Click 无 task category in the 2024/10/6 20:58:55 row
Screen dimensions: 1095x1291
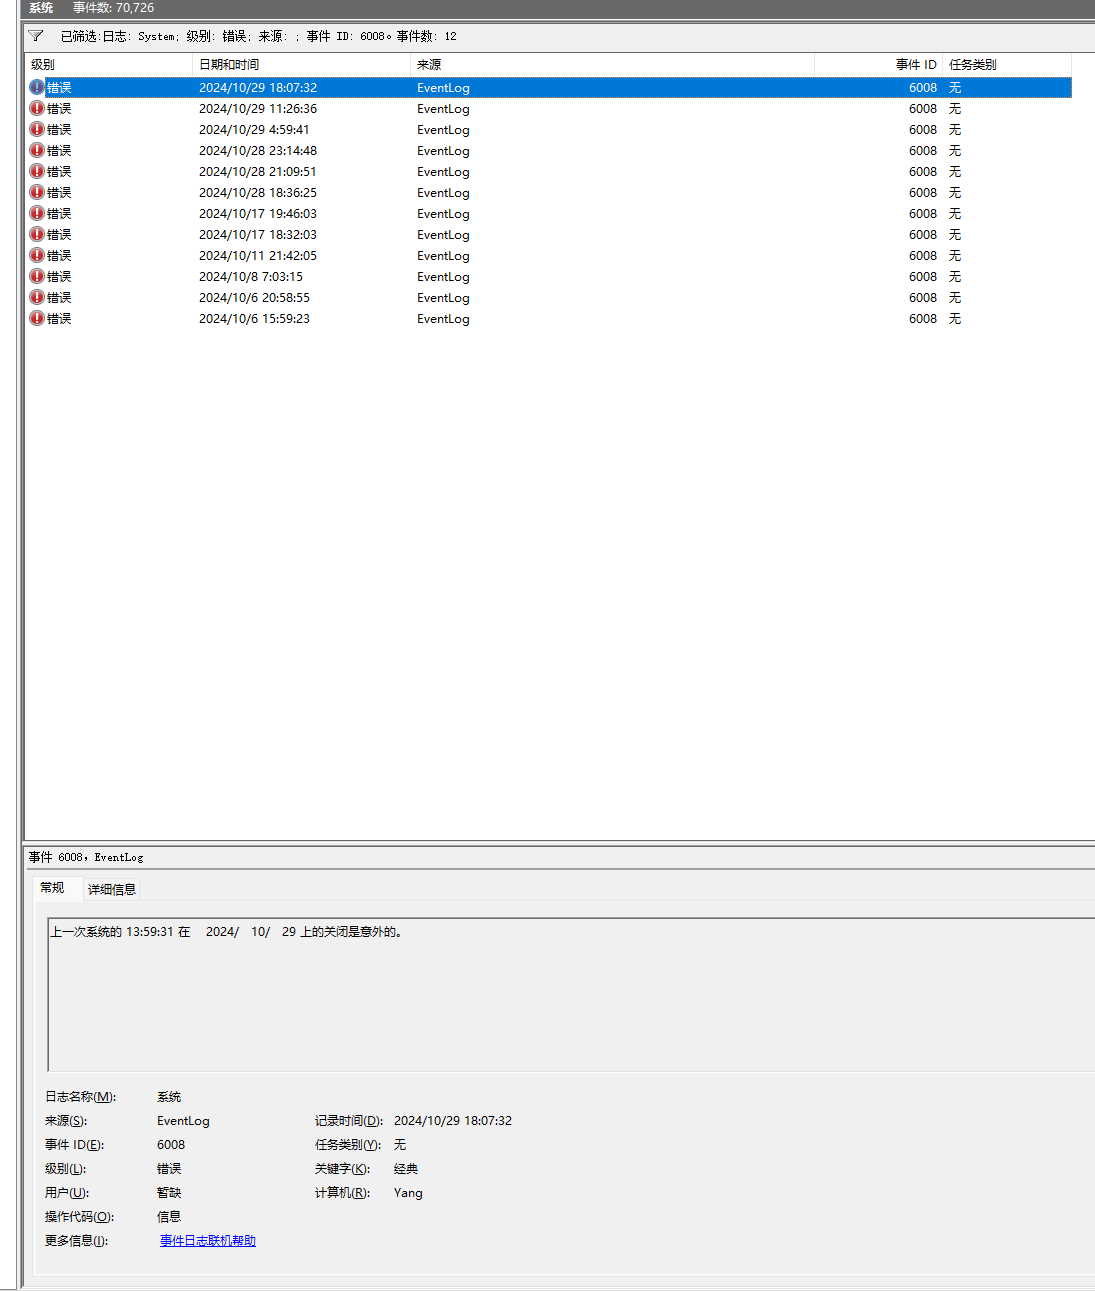[x=955, y=298]
